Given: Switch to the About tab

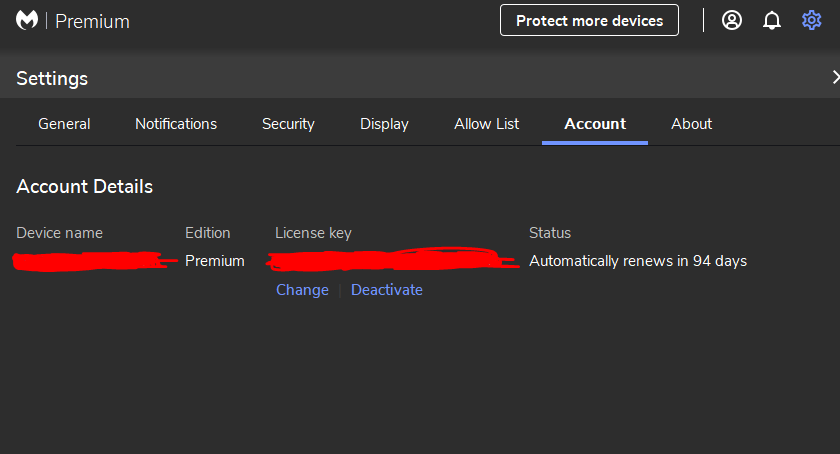Looking at the screenshot, I should 691,124.
